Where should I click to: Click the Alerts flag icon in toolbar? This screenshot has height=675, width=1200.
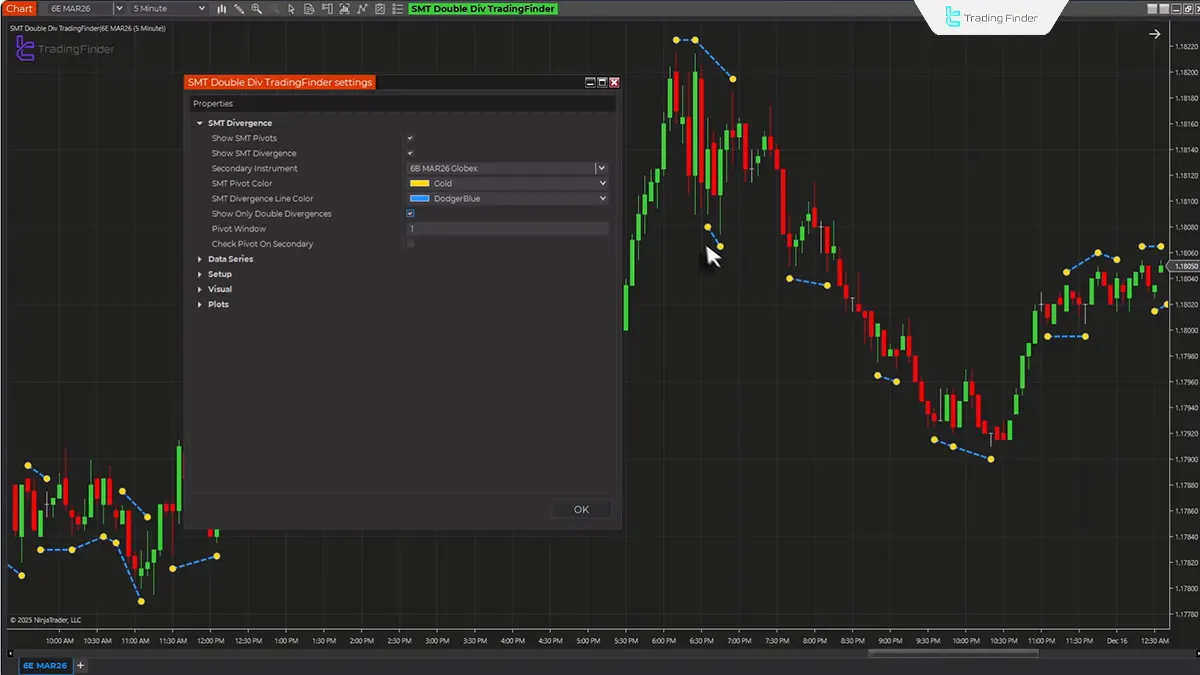pos(328,8)
